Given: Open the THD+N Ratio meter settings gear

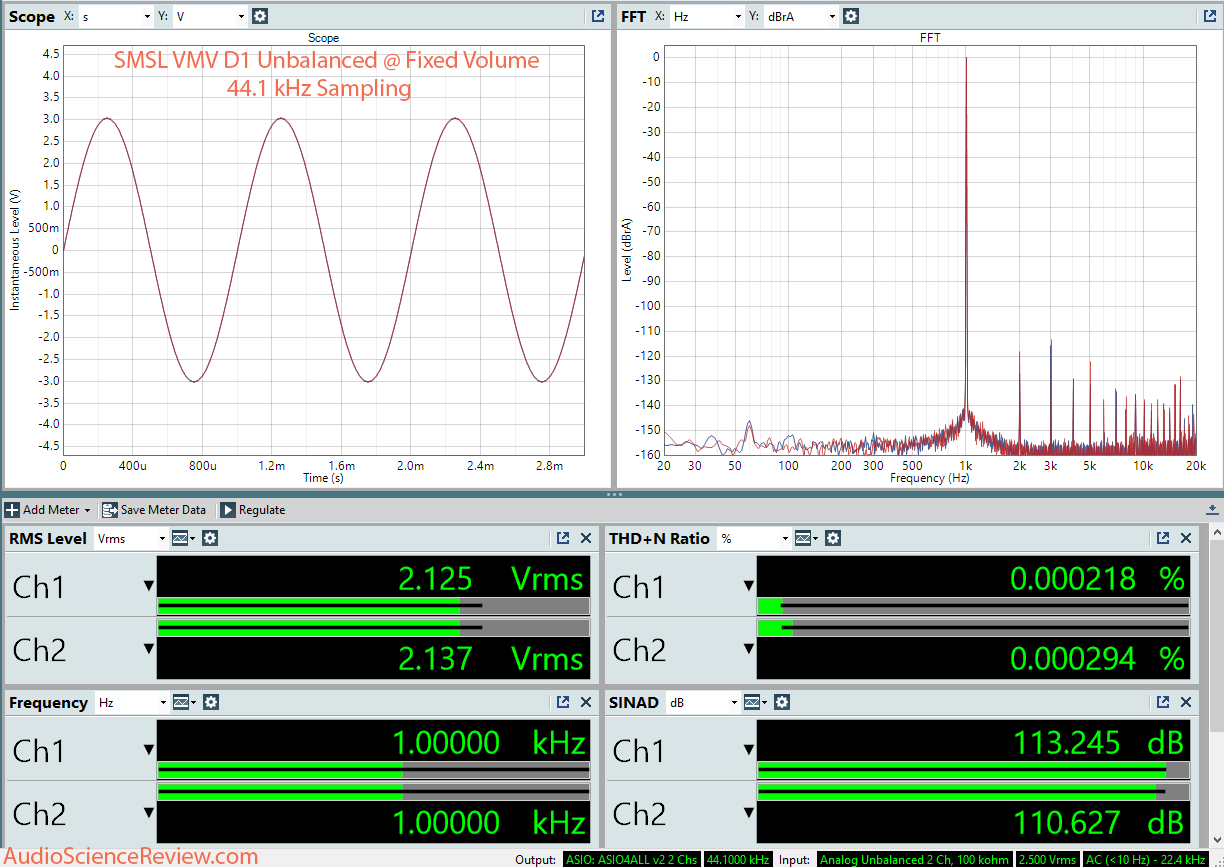Looking at the screenshot, I should click(833, 538).
